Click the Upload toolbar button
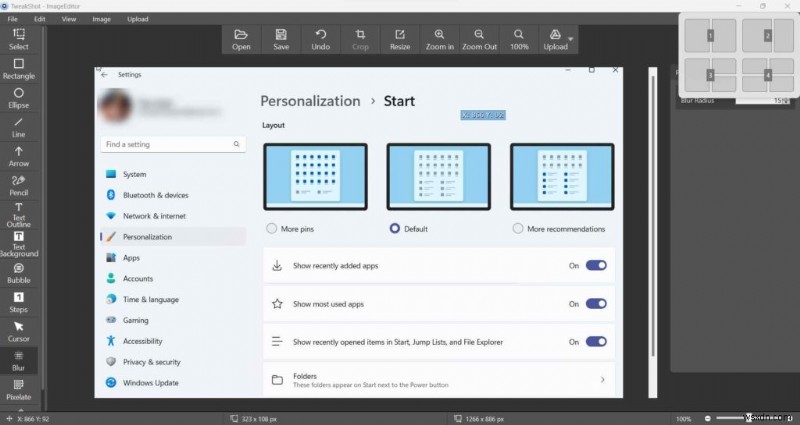The width and height of the screenshot is (800, 425). pos(555,40)
